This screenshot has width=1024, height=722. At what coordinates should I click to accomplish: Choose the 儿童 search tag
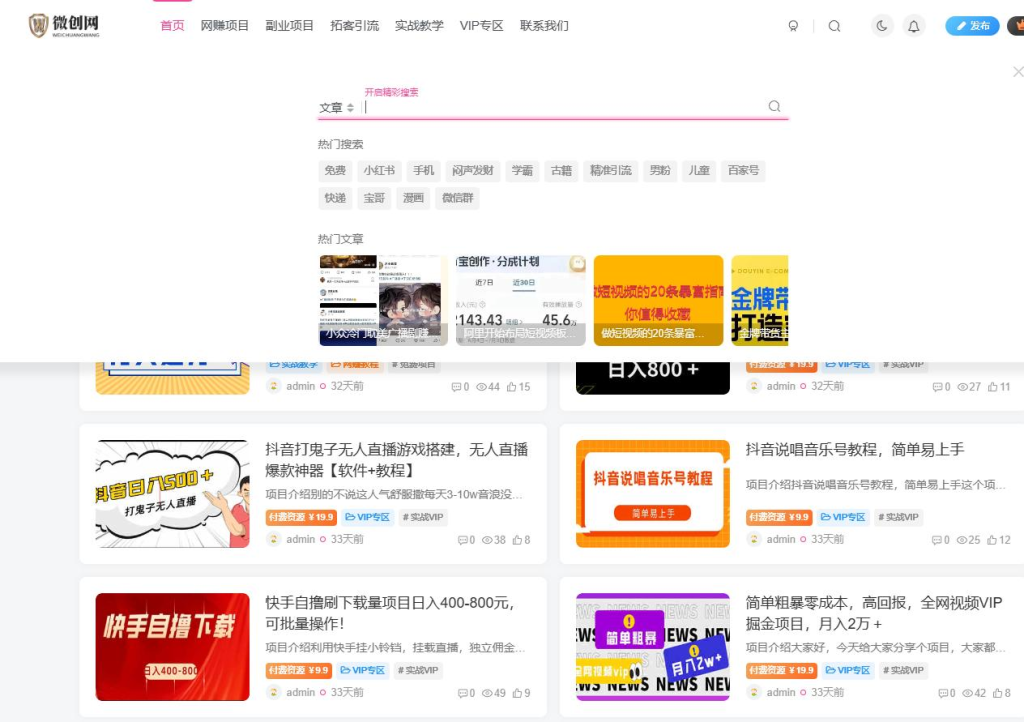pos(699,170)
